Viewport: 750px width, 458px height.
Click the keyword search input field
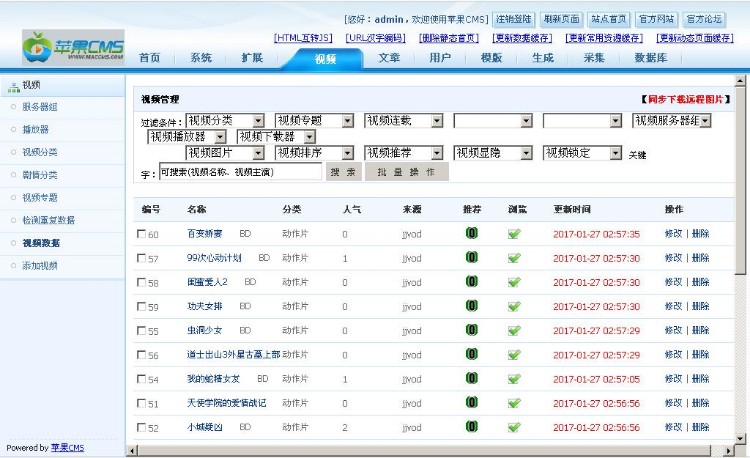[240, 172]
